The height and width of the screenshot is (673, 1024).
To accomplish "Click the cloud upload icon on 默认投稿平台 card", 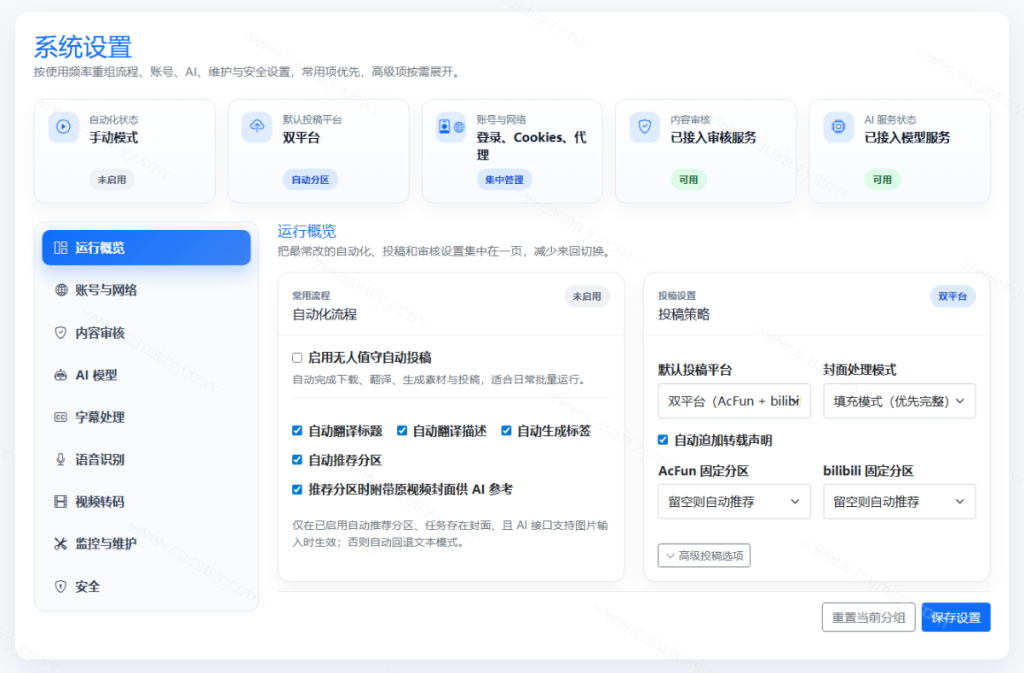I will click(x=257, y=126).
